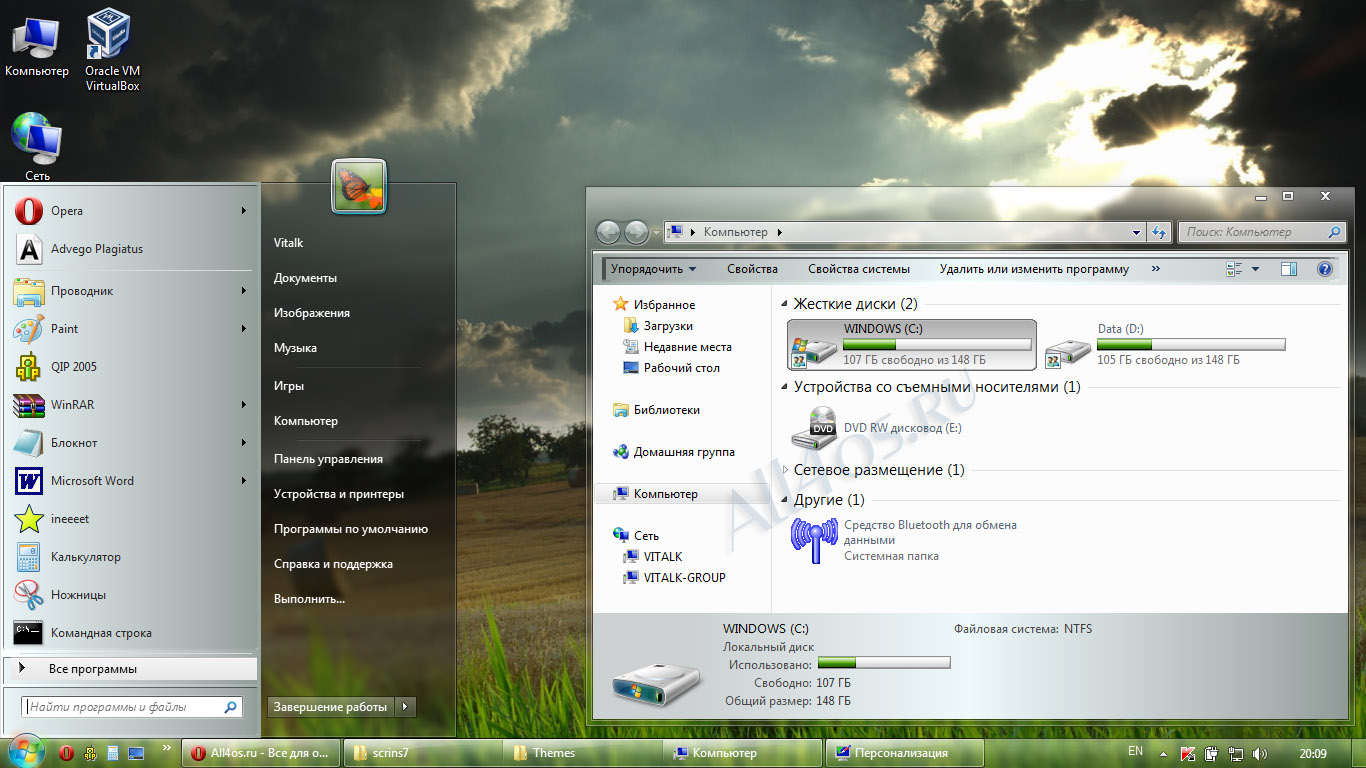Select the Сеть desktop icon
Image resolution: width=1366 pixels, height=768 pixels.
(37, 147)
